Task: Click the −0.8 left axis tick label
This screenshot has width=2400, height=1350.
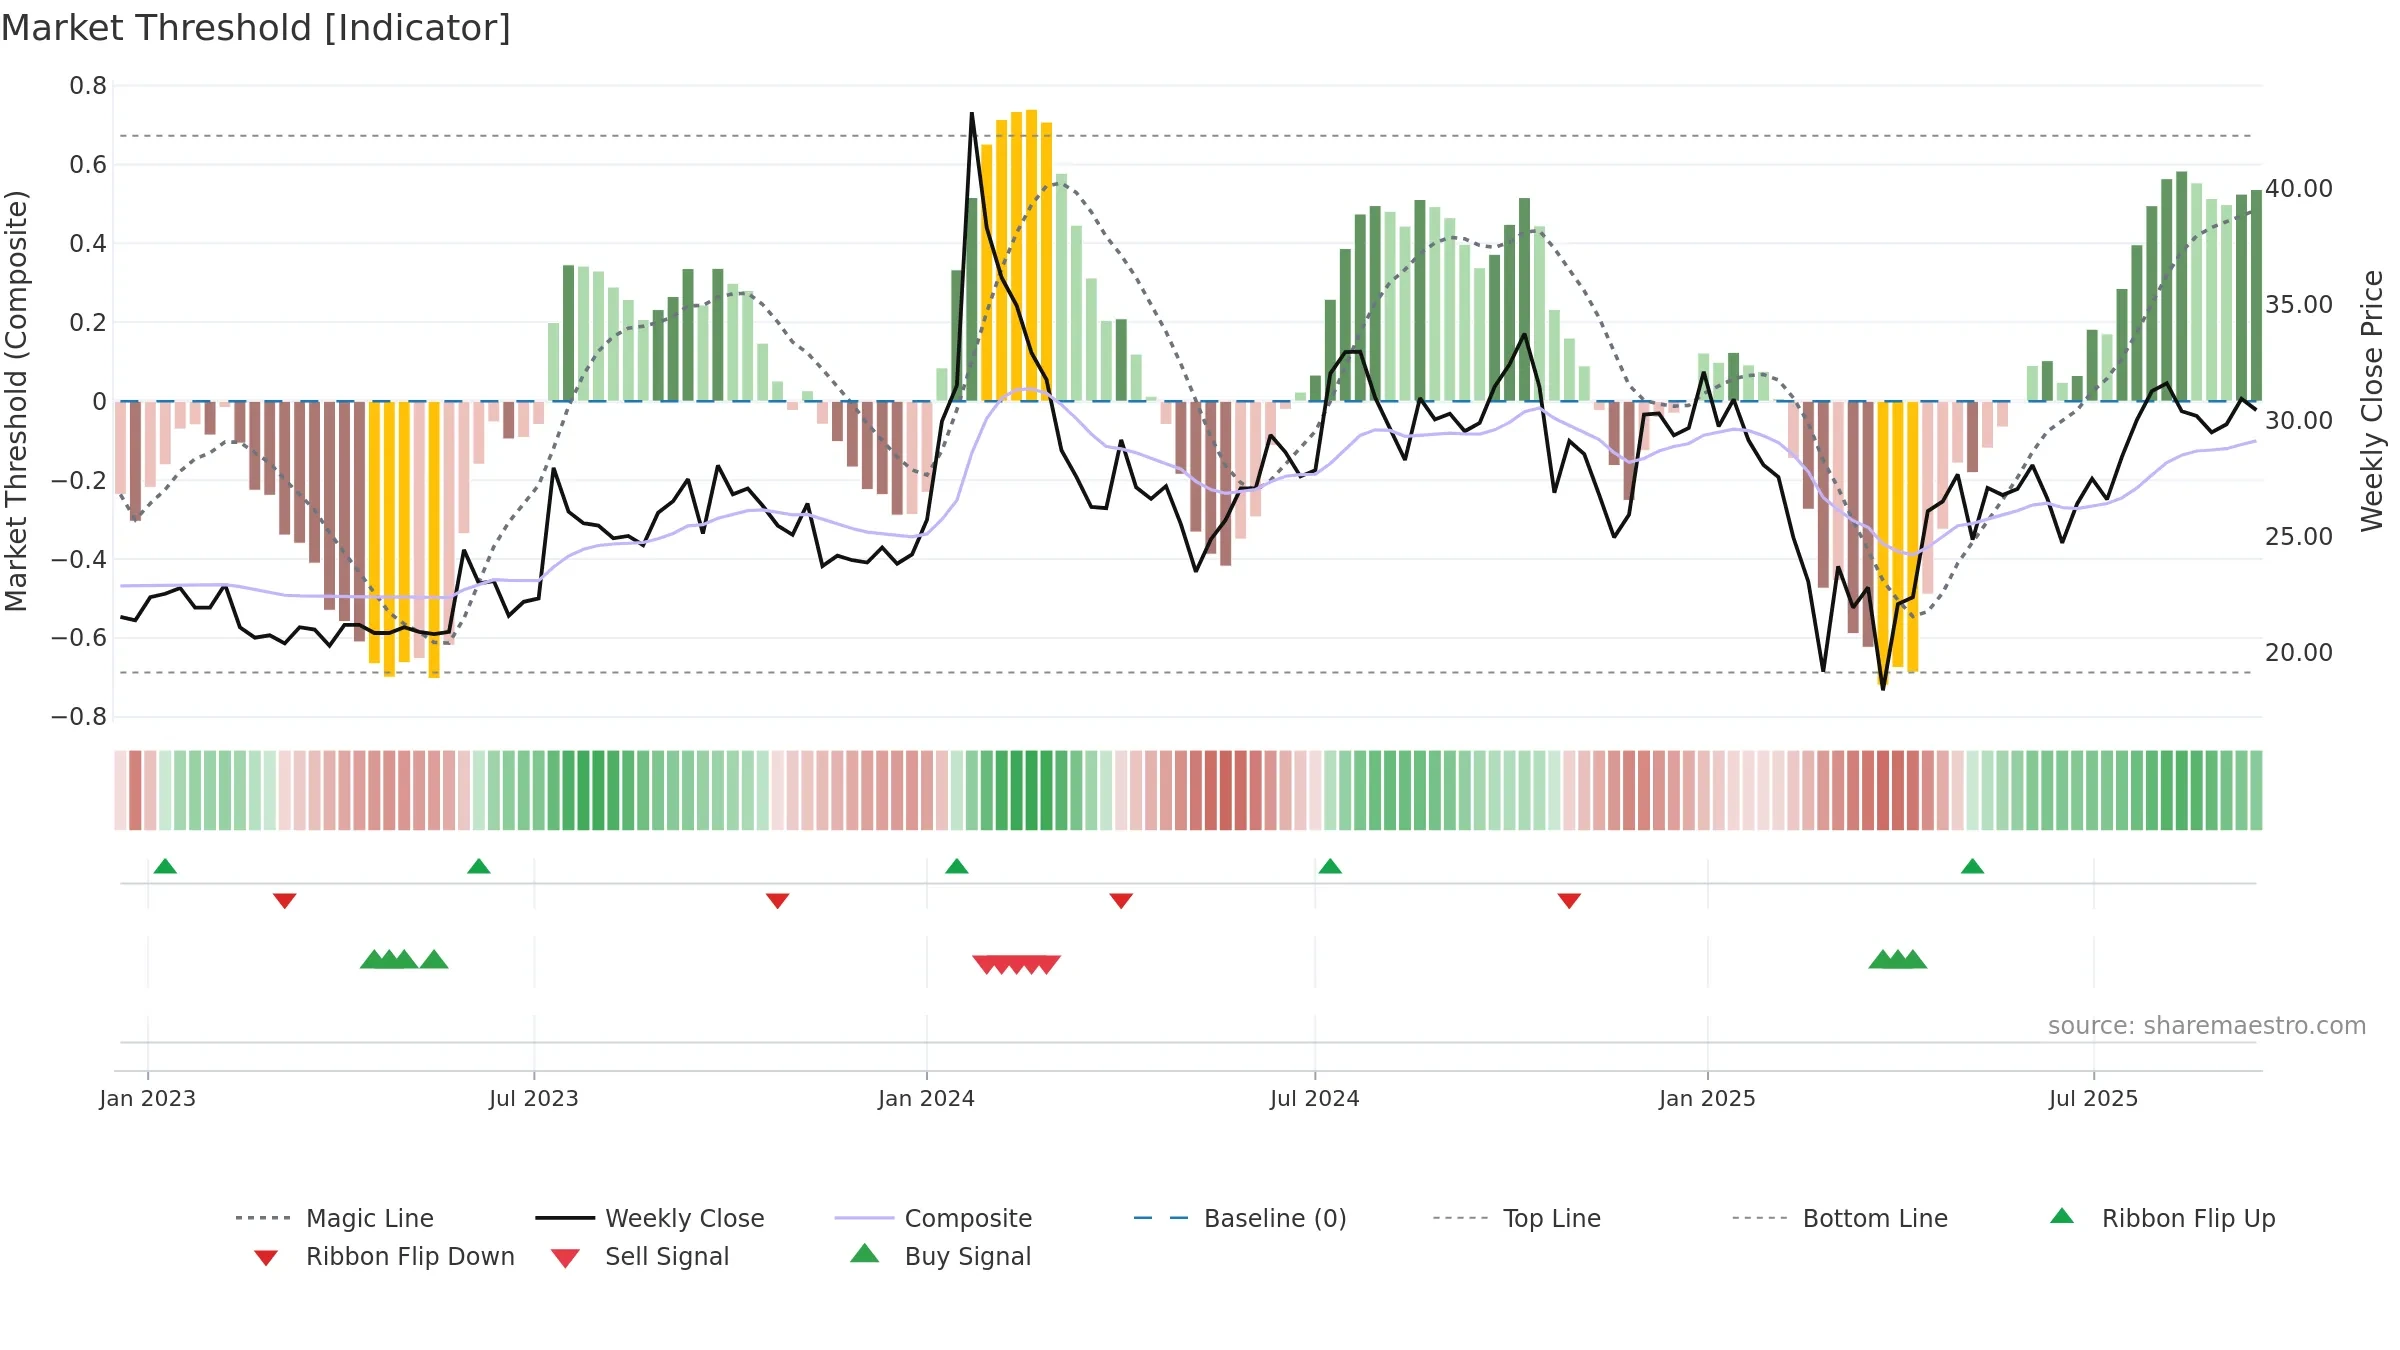Action: [78, 717]
